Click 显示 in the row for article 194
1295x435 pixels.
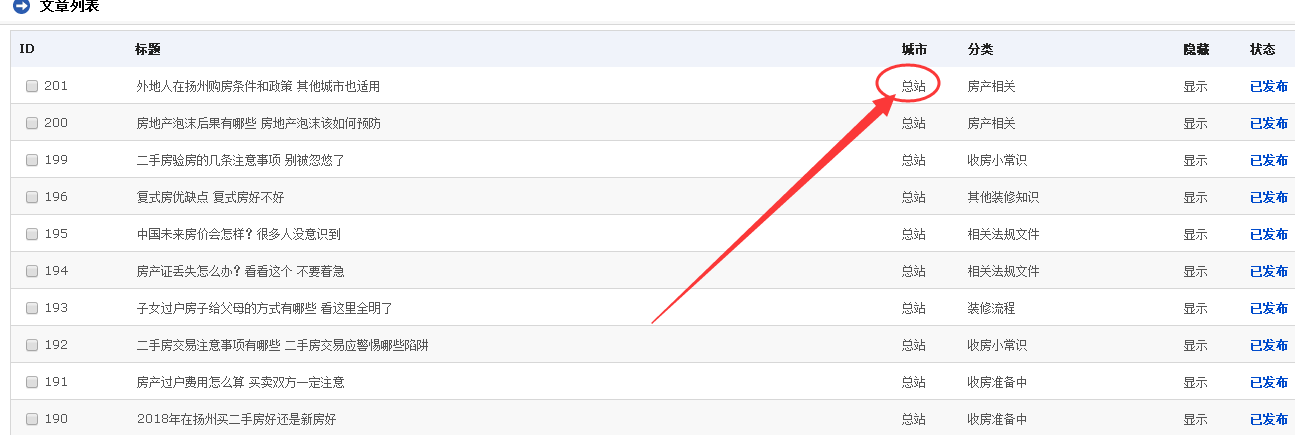coord(1195,271)
